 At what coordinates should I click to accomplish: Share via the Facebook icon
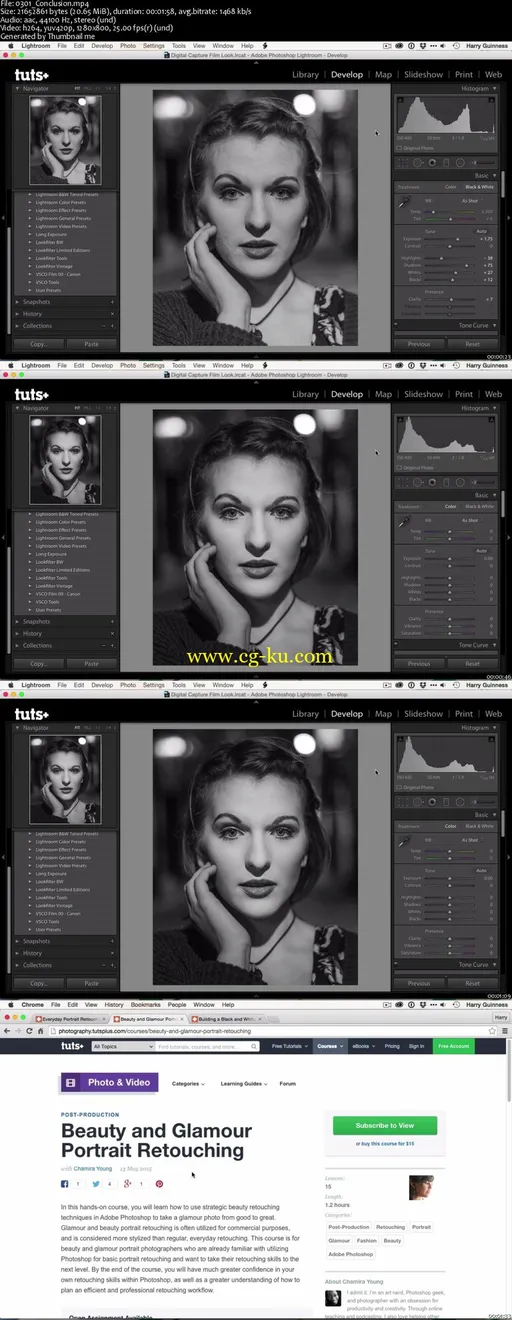[65, 1184]
